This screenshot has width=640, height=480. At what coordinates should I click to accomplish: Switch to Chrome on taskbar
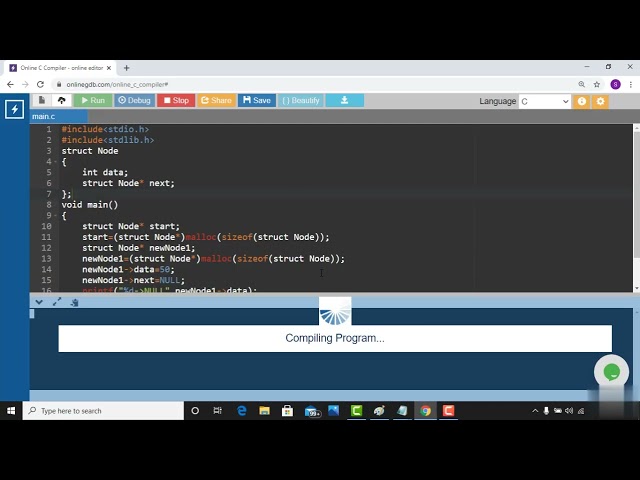coord(425,411)
